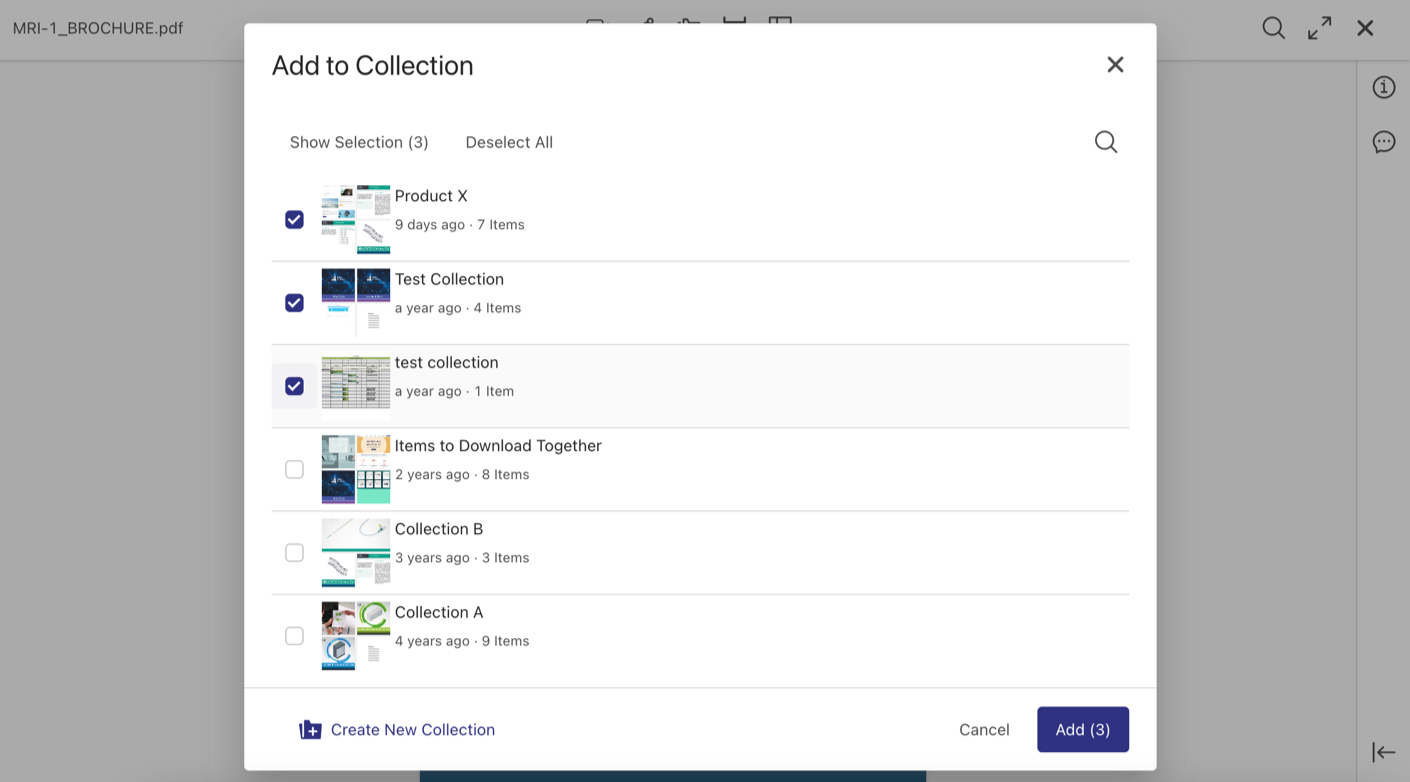Uncheck the Test Collection entry
This screenshot has height=782, width=1410.
pos(294,302)
